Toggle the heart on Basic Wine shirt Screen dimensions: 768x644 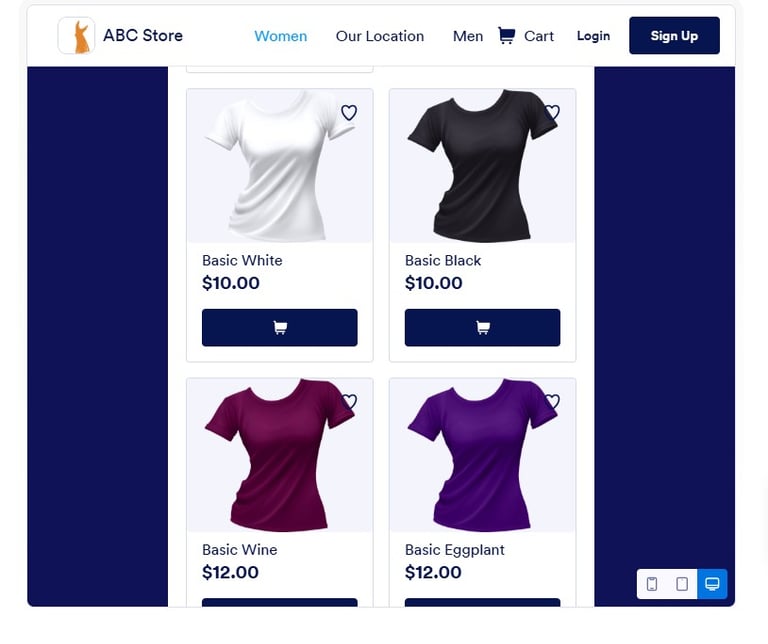349,402
